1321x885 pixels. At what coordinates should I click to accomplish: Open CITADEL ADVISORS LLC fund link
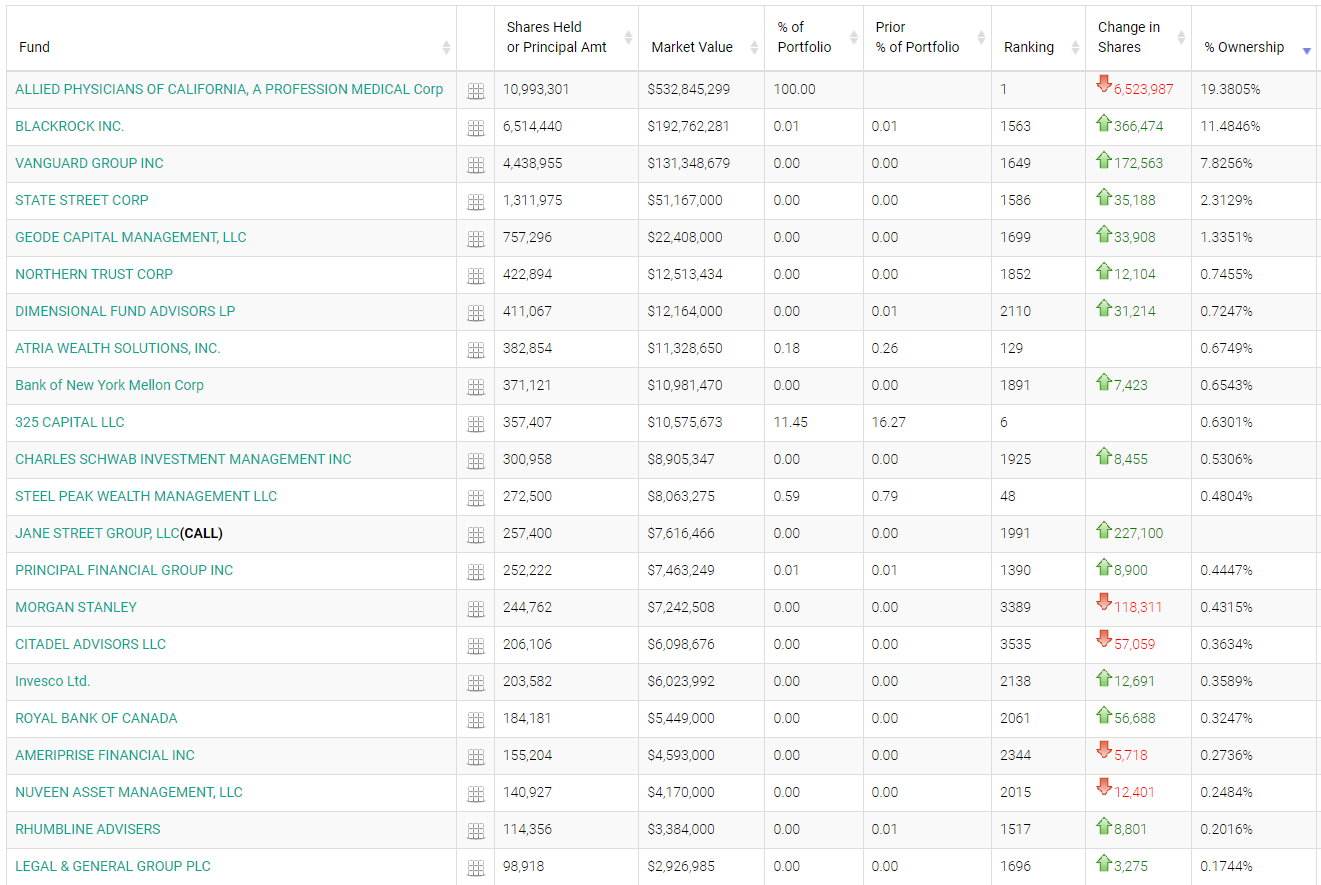pyautogui.click(x=91, y=644)
